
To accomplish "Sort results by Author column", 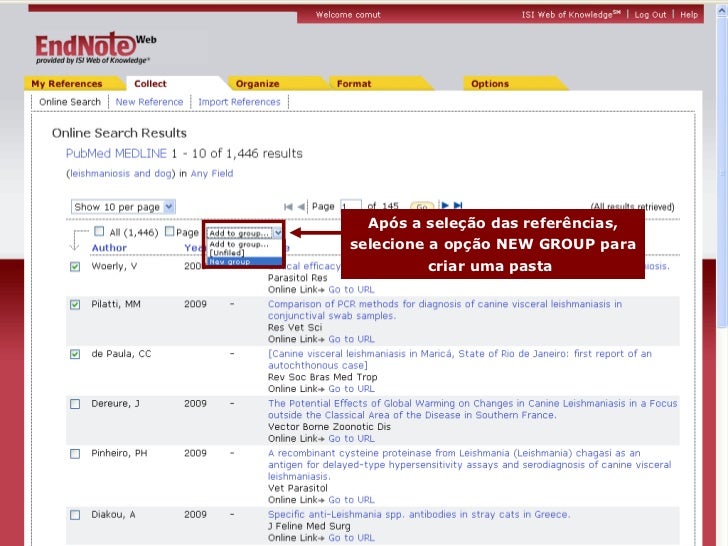I will 109,248.
